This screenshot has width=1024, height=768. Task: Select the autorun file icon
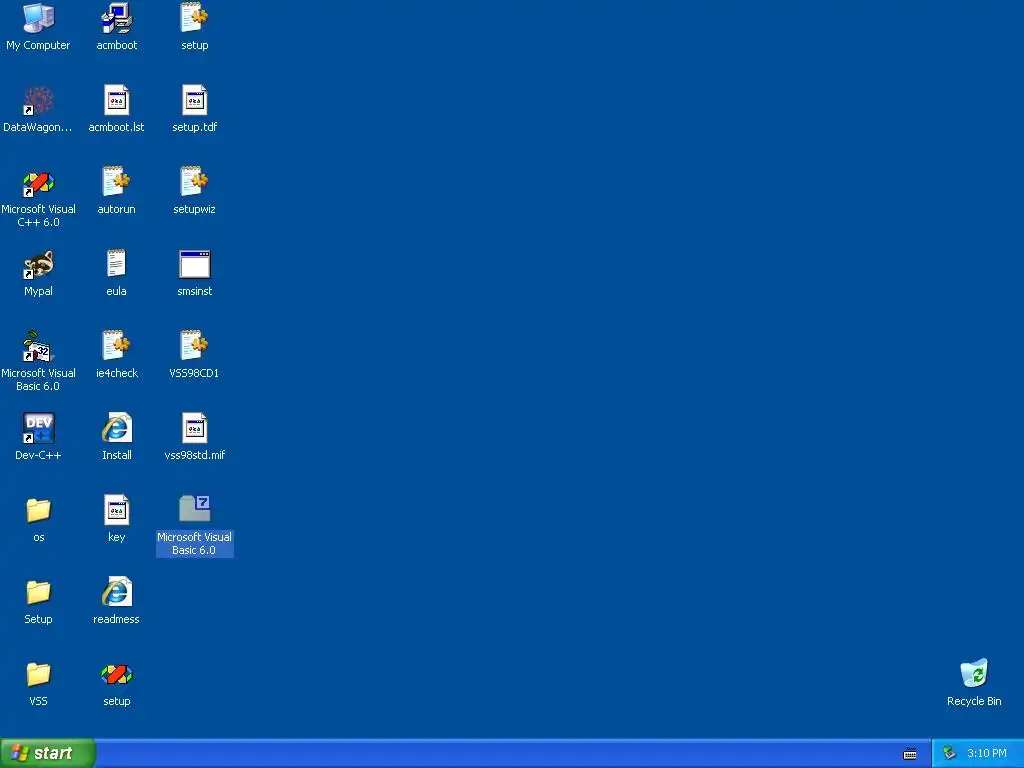[x=117, y=182]
